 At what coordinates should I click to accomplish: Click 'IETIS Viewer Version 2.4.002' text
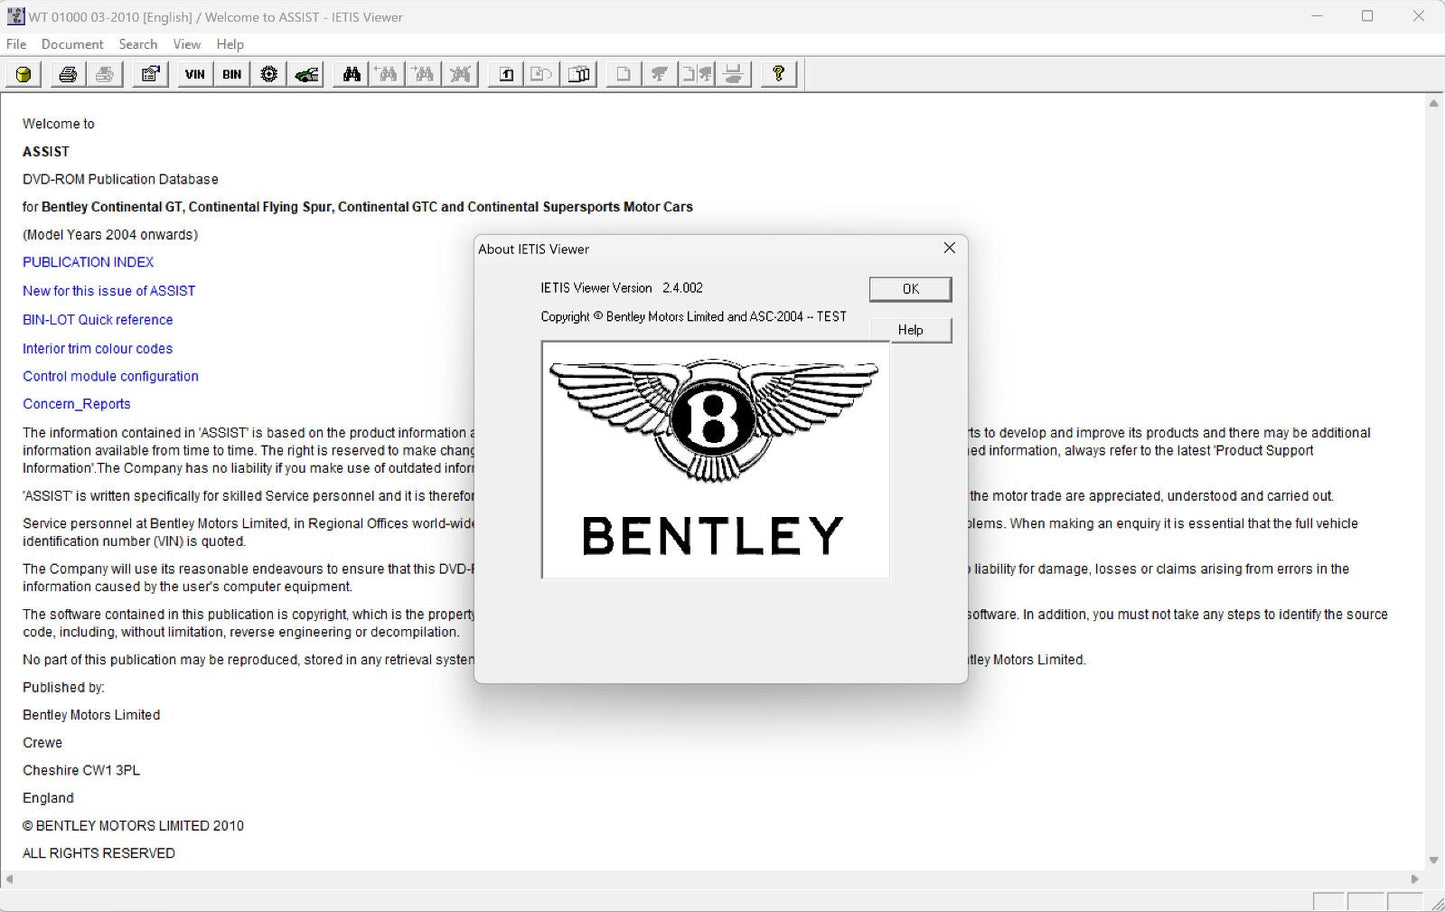coord(622,288)
